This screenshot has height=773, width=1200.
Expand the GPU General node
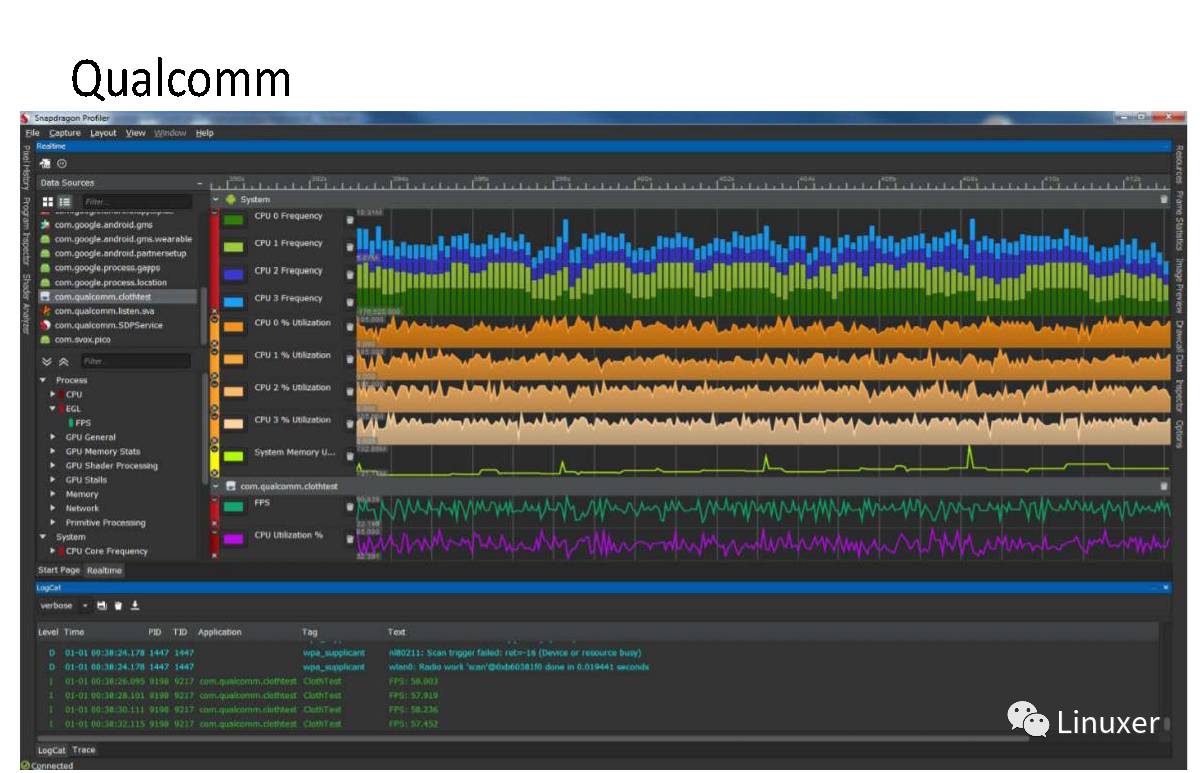53,437
